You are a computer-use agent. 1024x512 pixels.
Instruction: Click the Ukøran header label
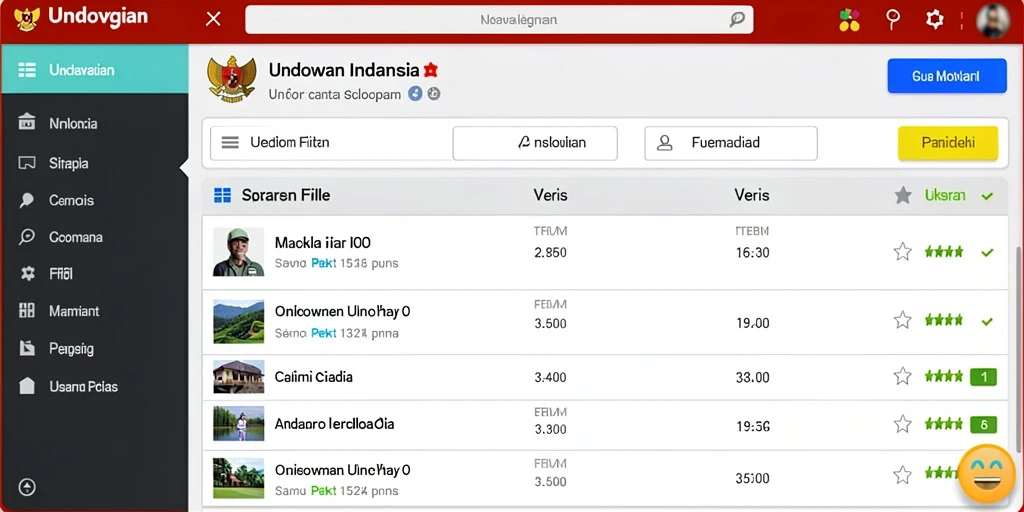(x=945, y=195)
